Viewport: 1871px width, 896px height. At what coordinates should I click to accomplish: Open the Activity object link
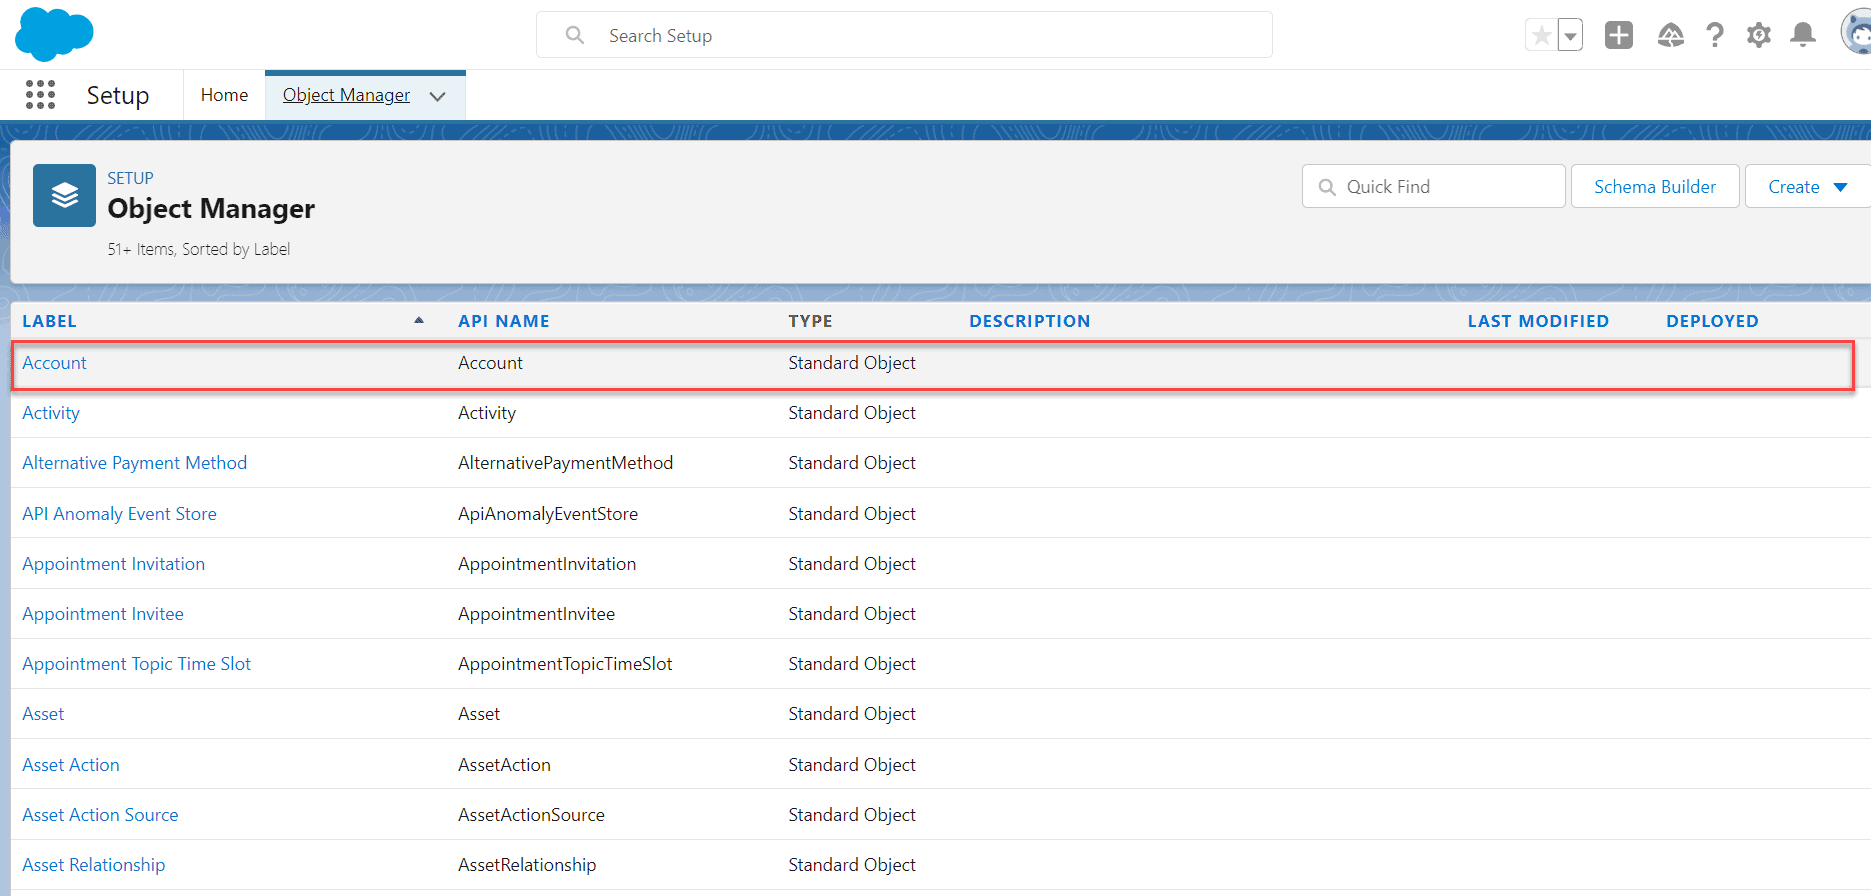click(51, 413)
